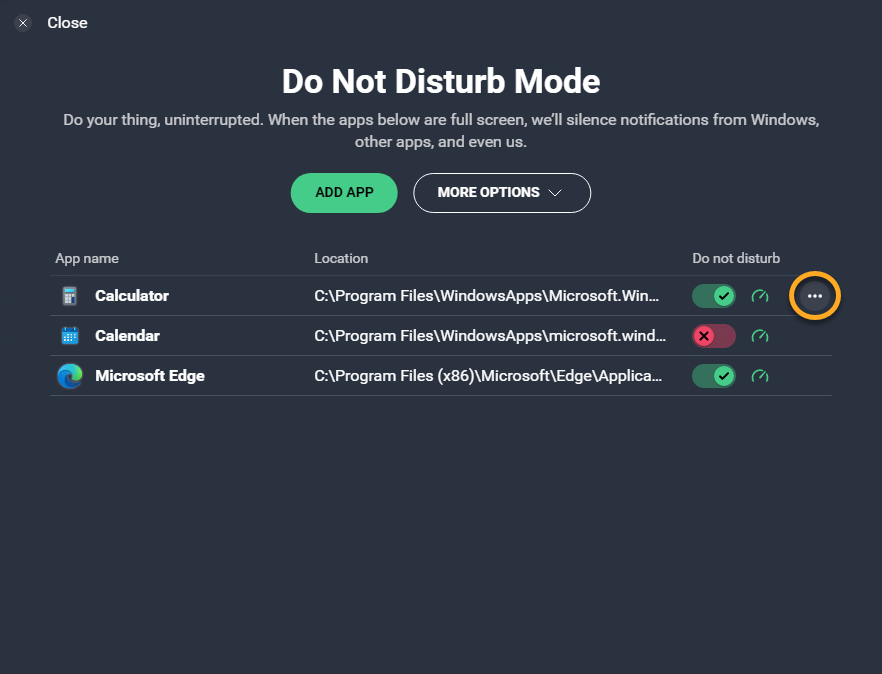882x674 pixels.
Task: Click the App name column header
Action: [x=87, y=258]
